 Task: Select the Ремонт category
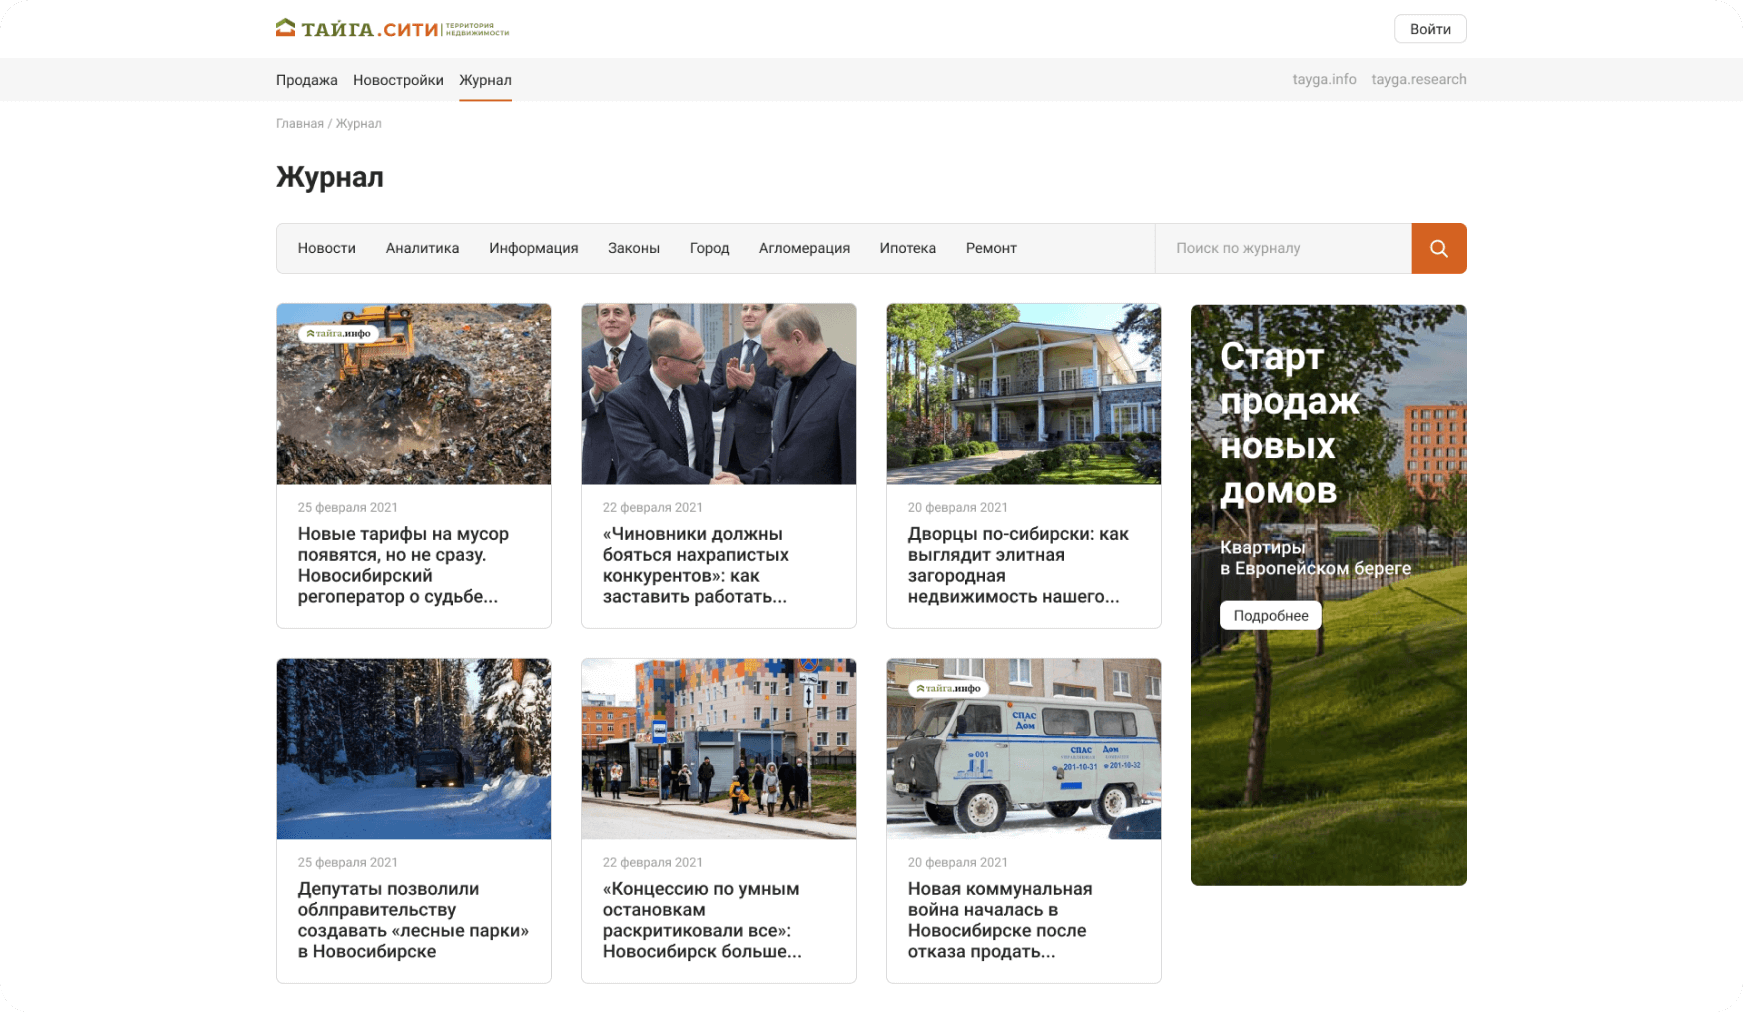(x=990, y=248)
